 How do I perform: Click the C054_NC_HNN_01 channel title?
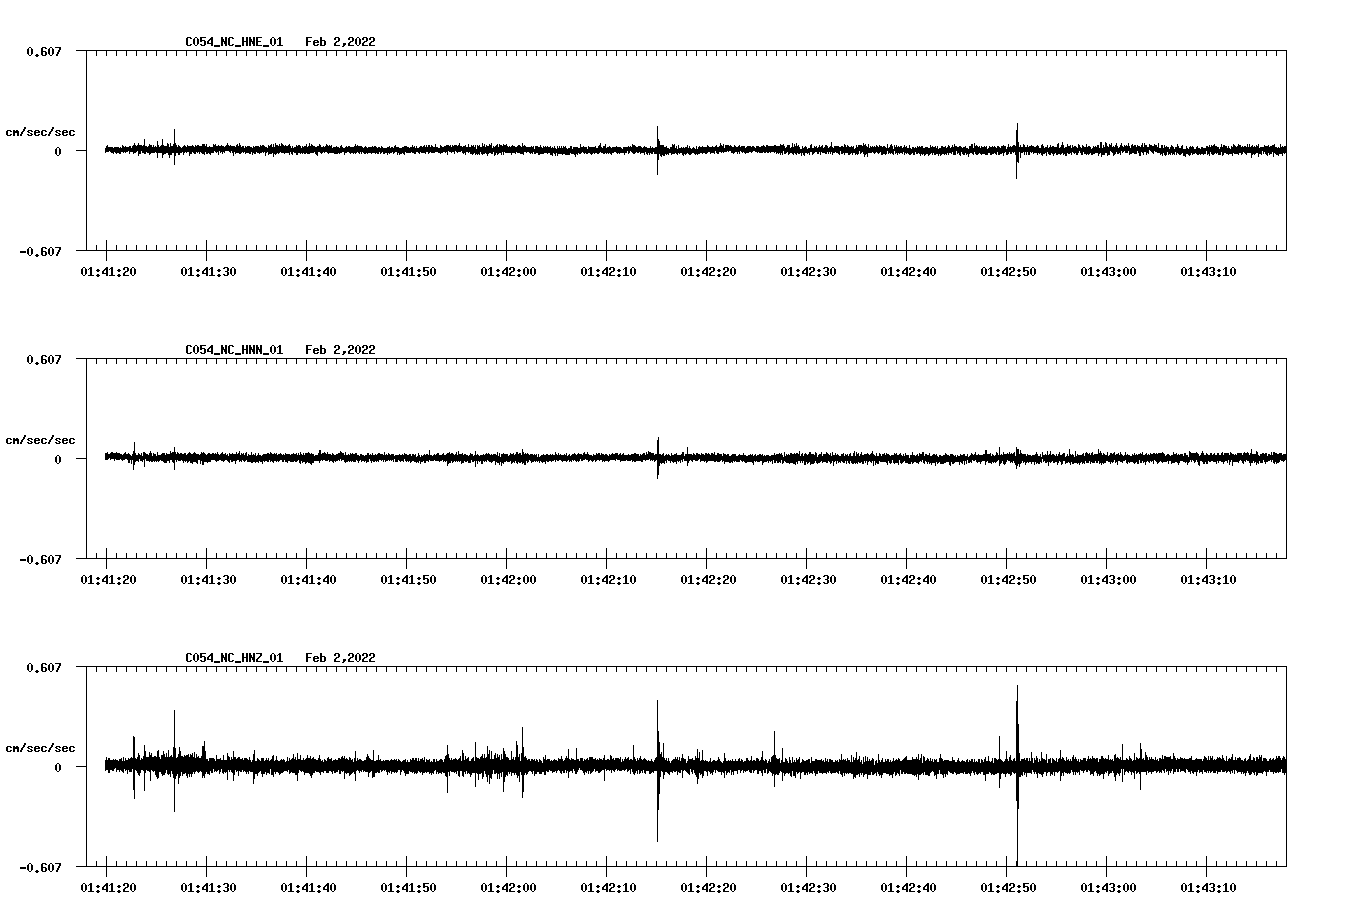[x=234, y=350]
